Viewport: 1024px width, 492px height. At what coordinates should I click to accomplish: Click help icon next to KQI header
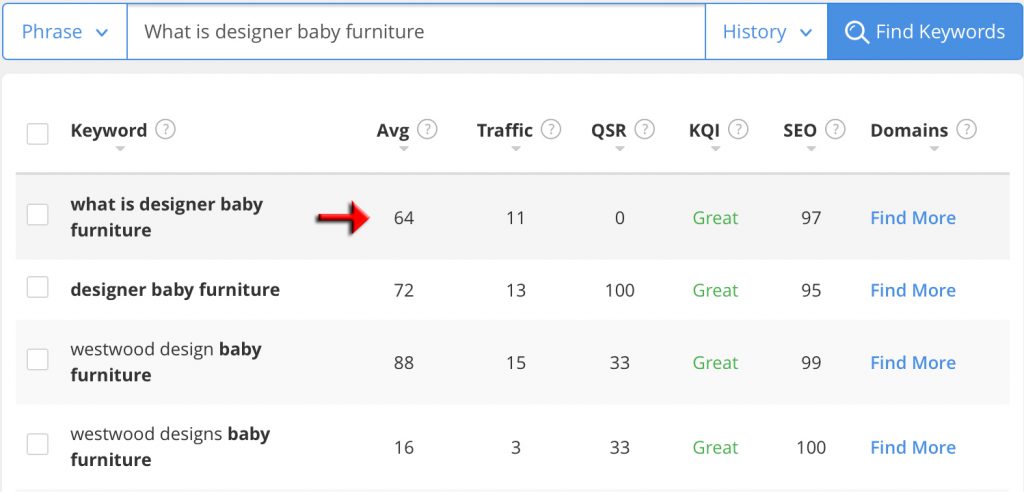coord(738,129)
